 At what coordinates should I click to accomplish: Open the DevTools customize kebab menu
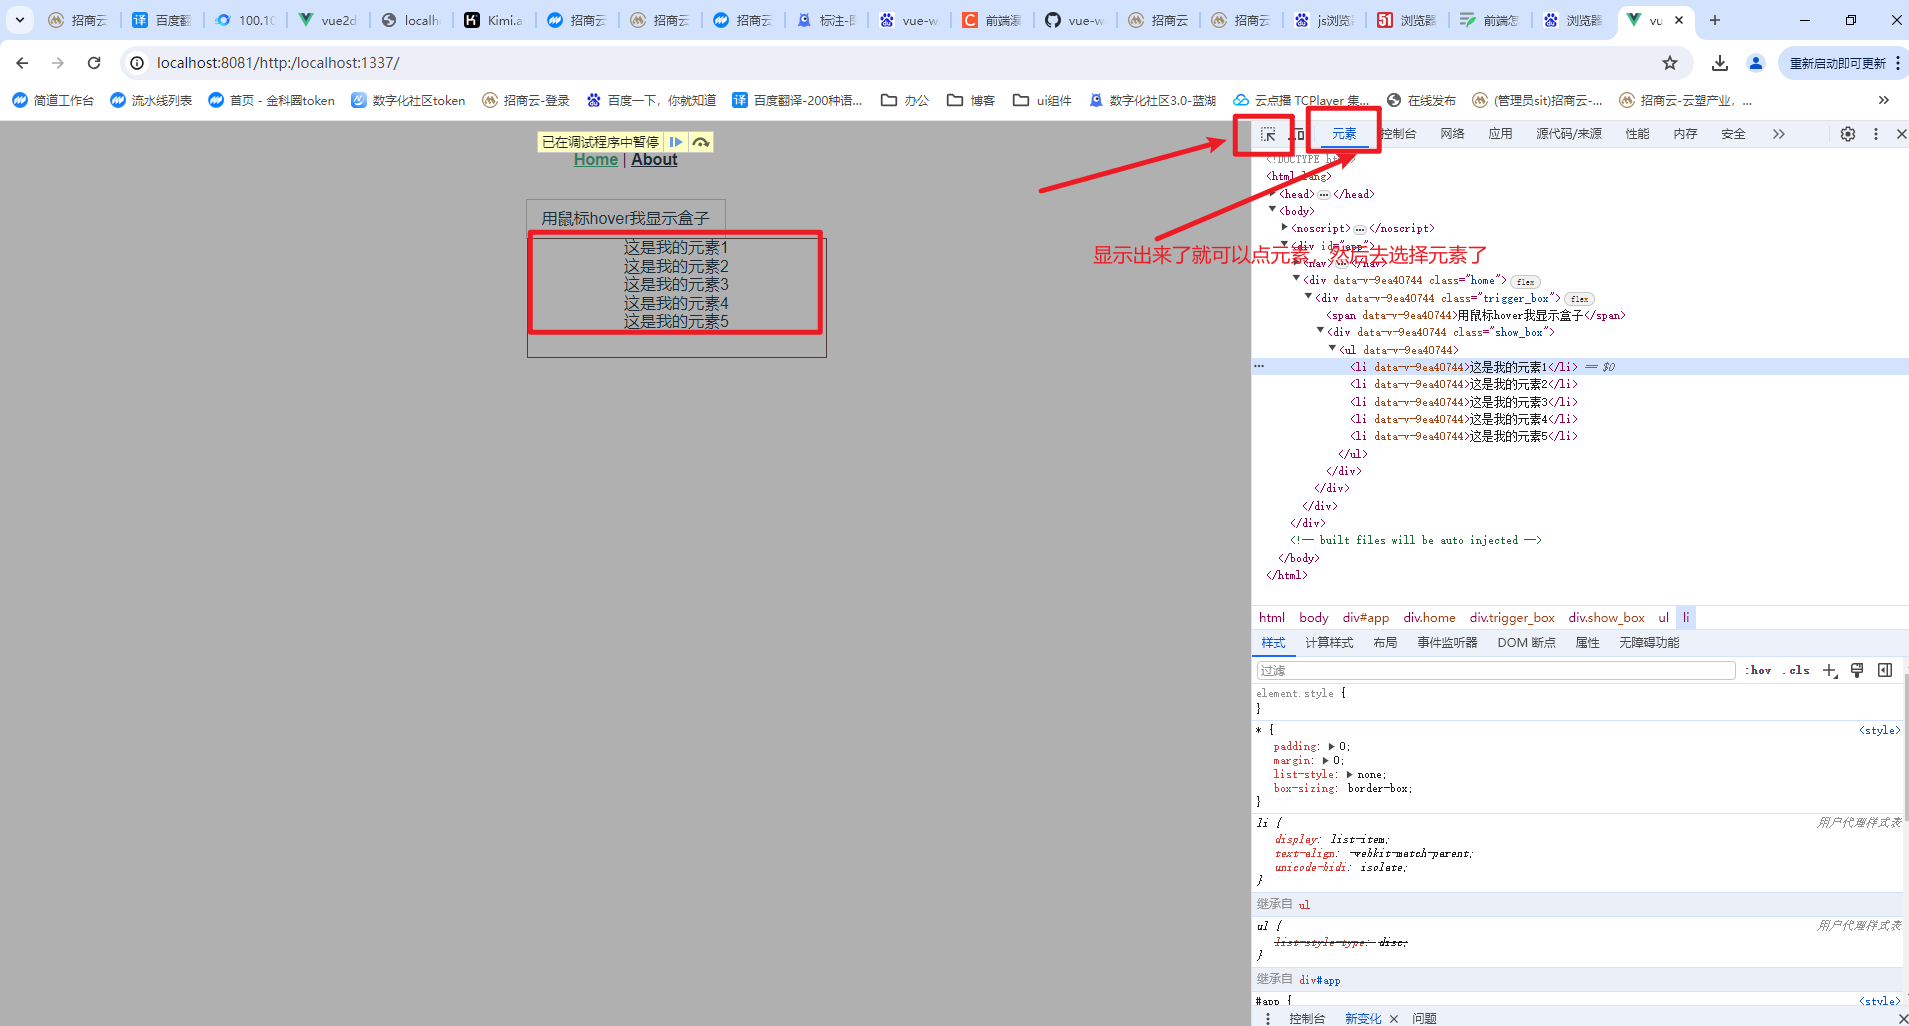[x=1876, y=134]
